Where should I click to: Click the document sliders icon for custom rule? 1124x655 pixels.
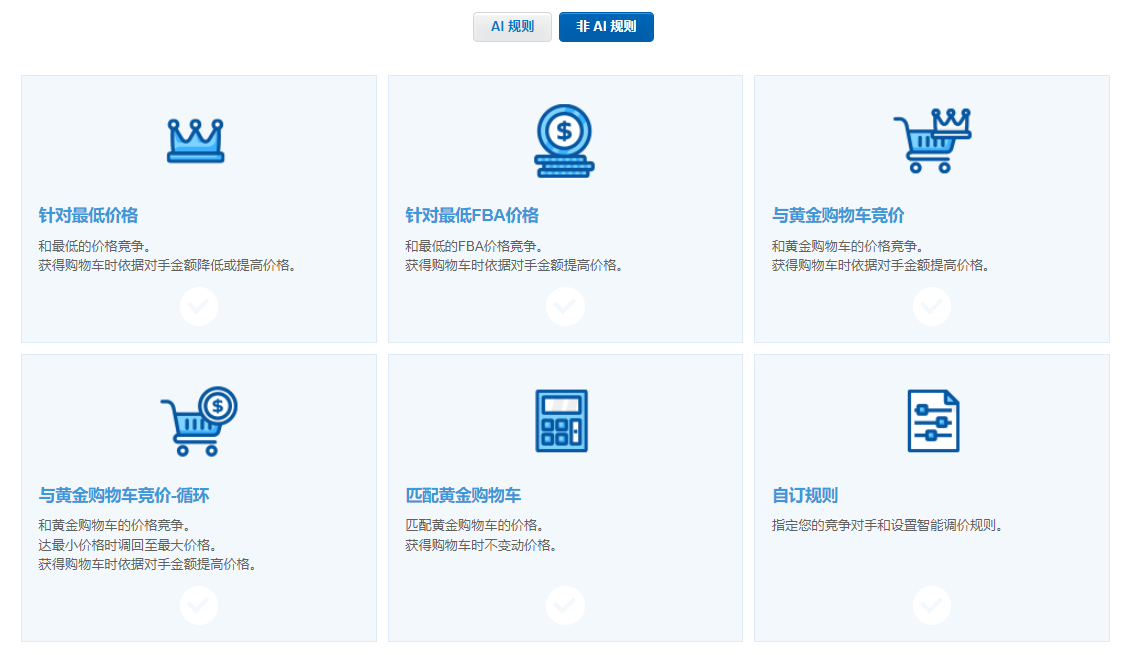click(x=932, y=421)
